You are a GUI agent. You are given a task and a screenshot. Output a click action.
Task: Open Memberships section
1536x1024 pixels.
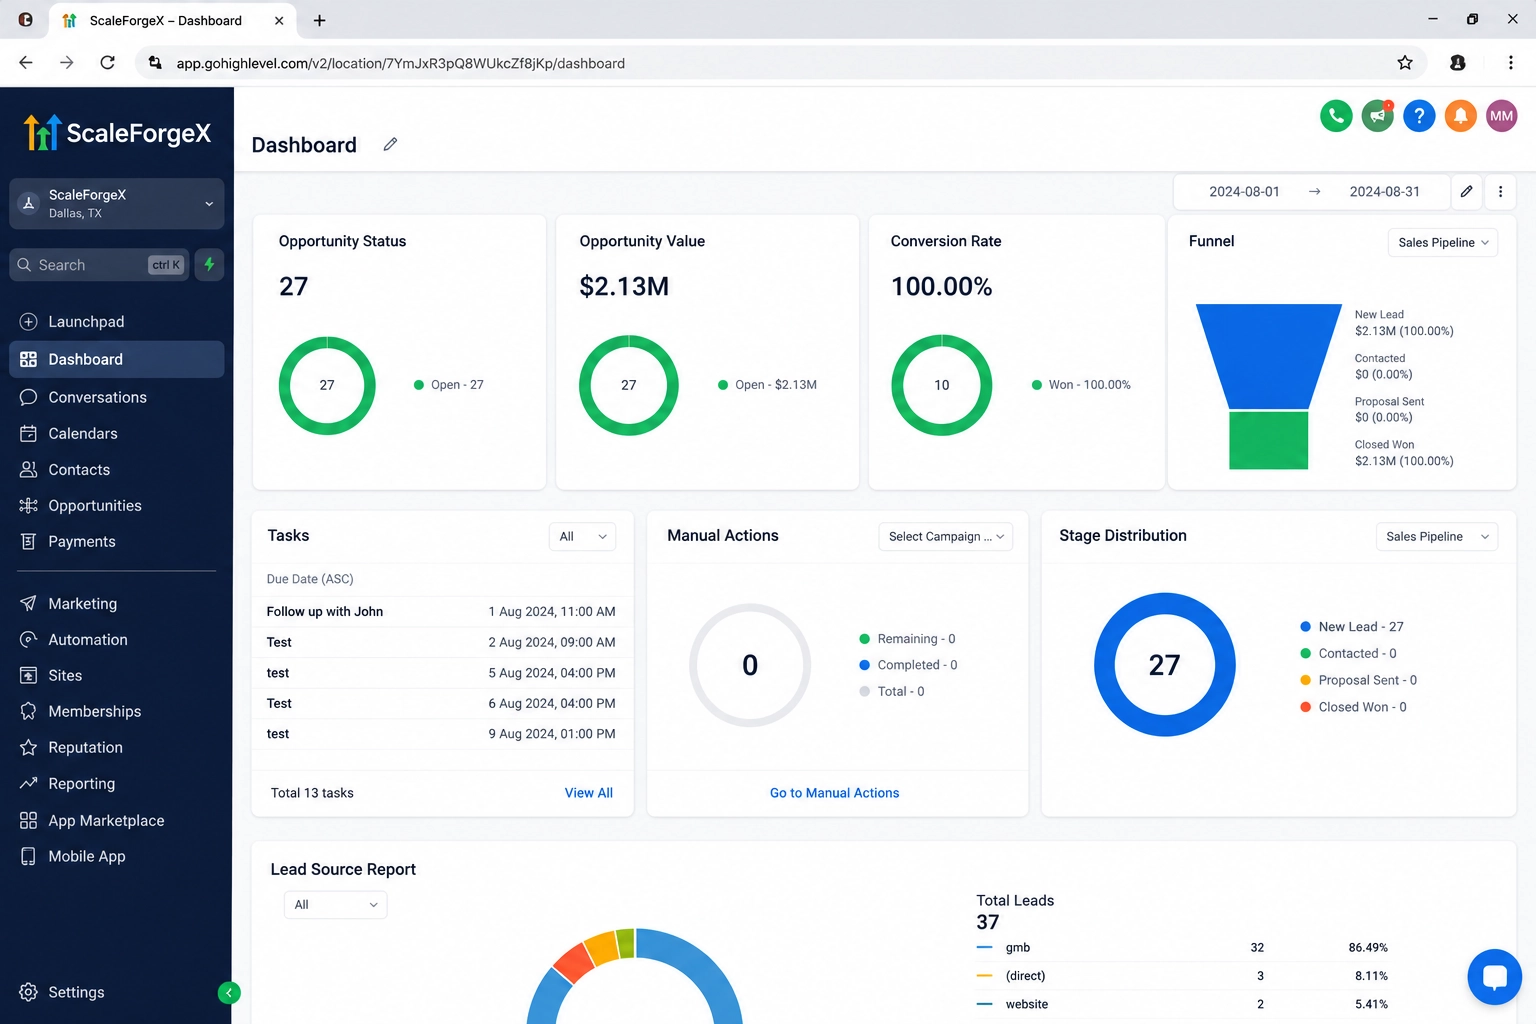[x=116, y=711]
